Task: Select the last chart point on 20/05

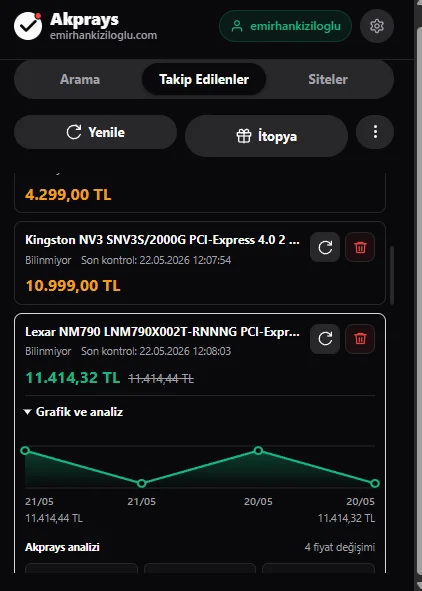Action: (375, 483)
